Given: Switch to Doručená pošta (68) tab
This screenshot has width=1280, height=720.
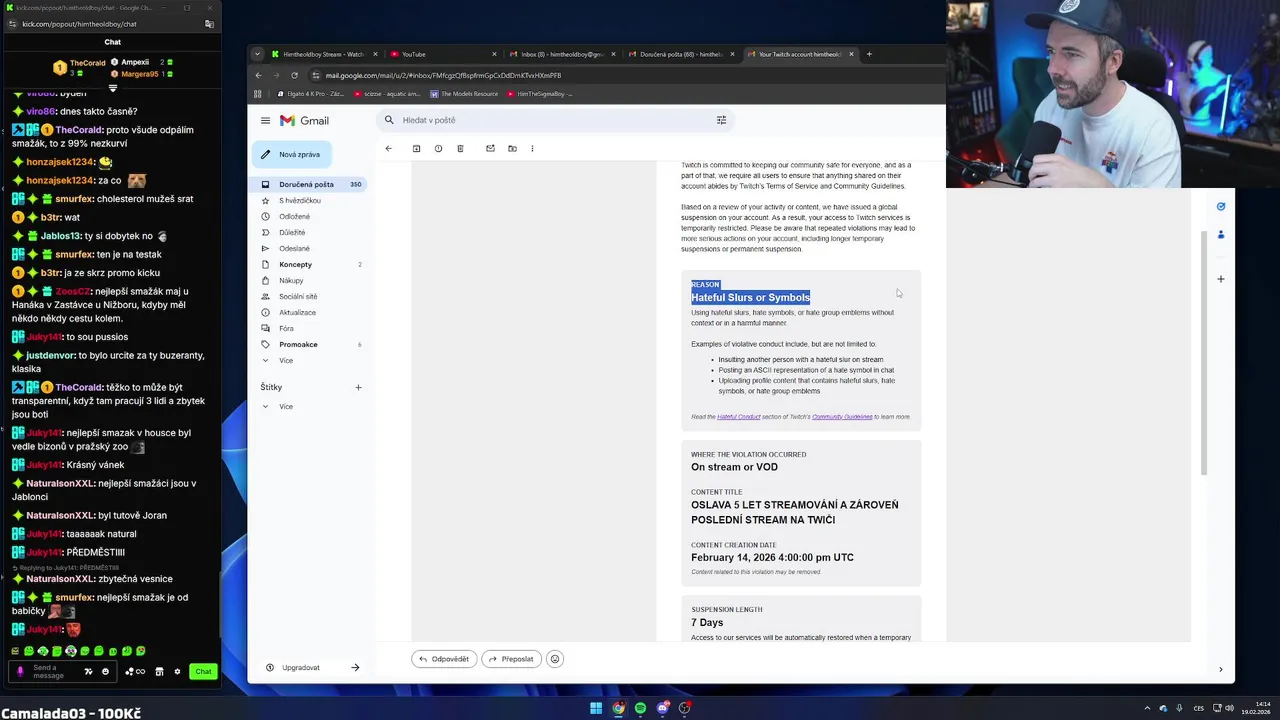Looking at the screenshot, I should [x=680, y=54].
